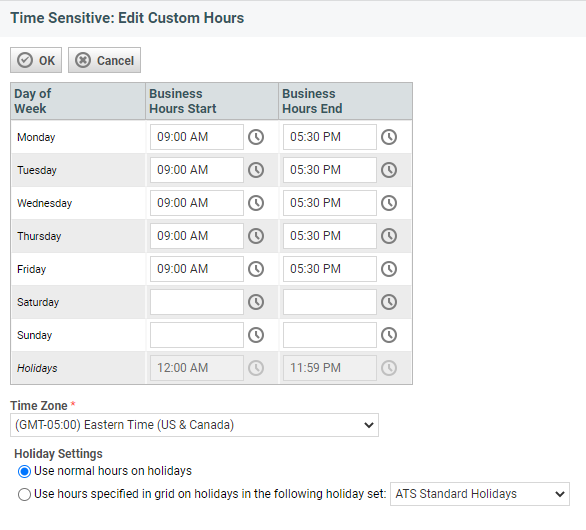Open clock picker for Friday end time
The height and width of the screenshot is (530, 586).
coord(389,269)
